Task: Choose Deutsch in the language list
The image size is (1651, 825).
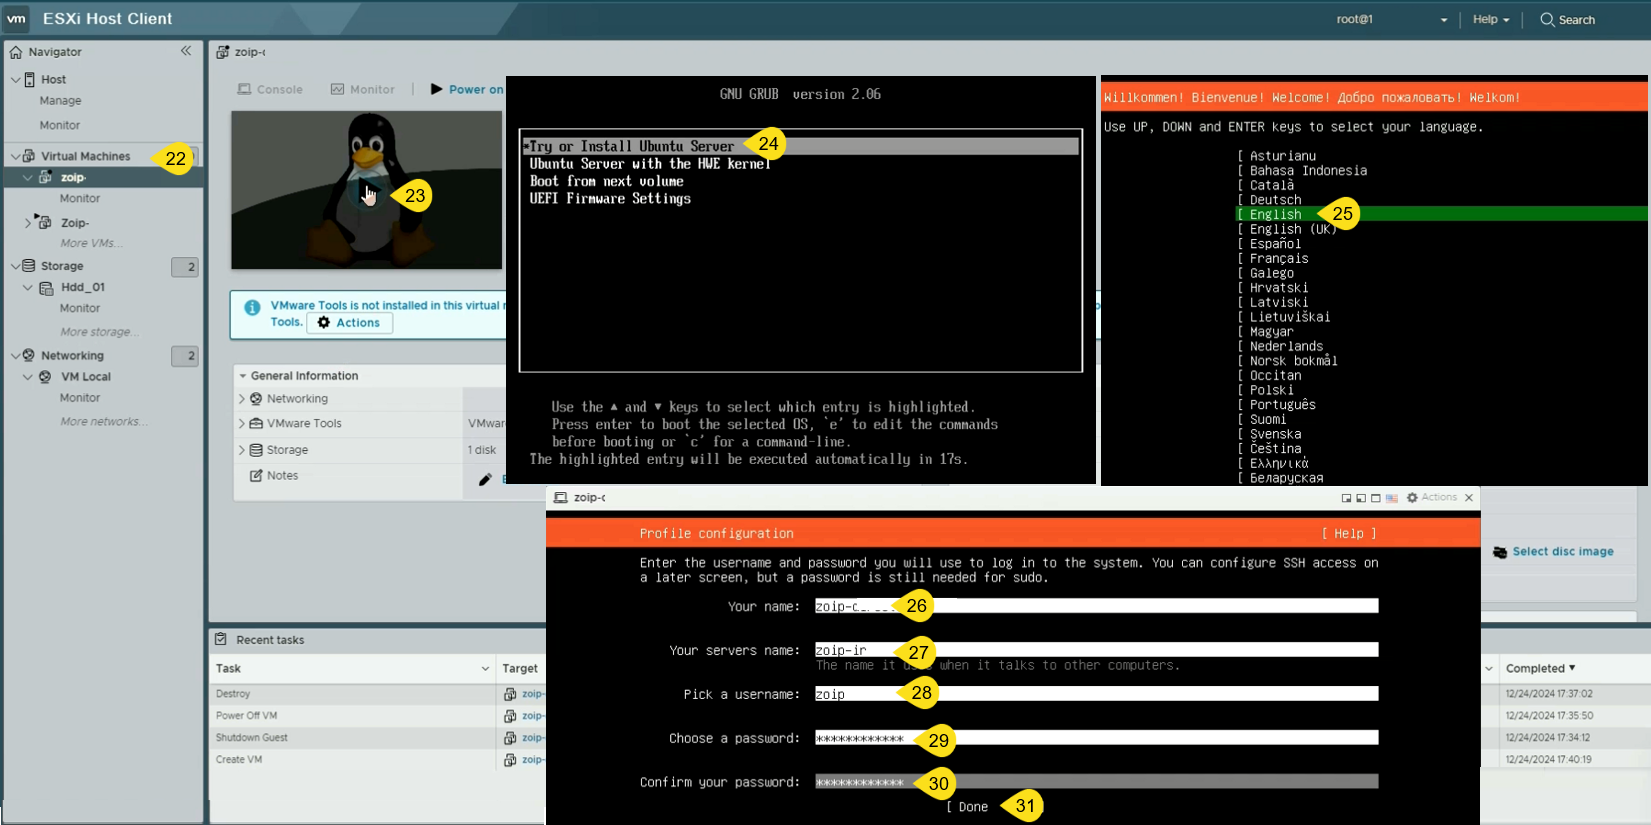Action: [1275, 200]
